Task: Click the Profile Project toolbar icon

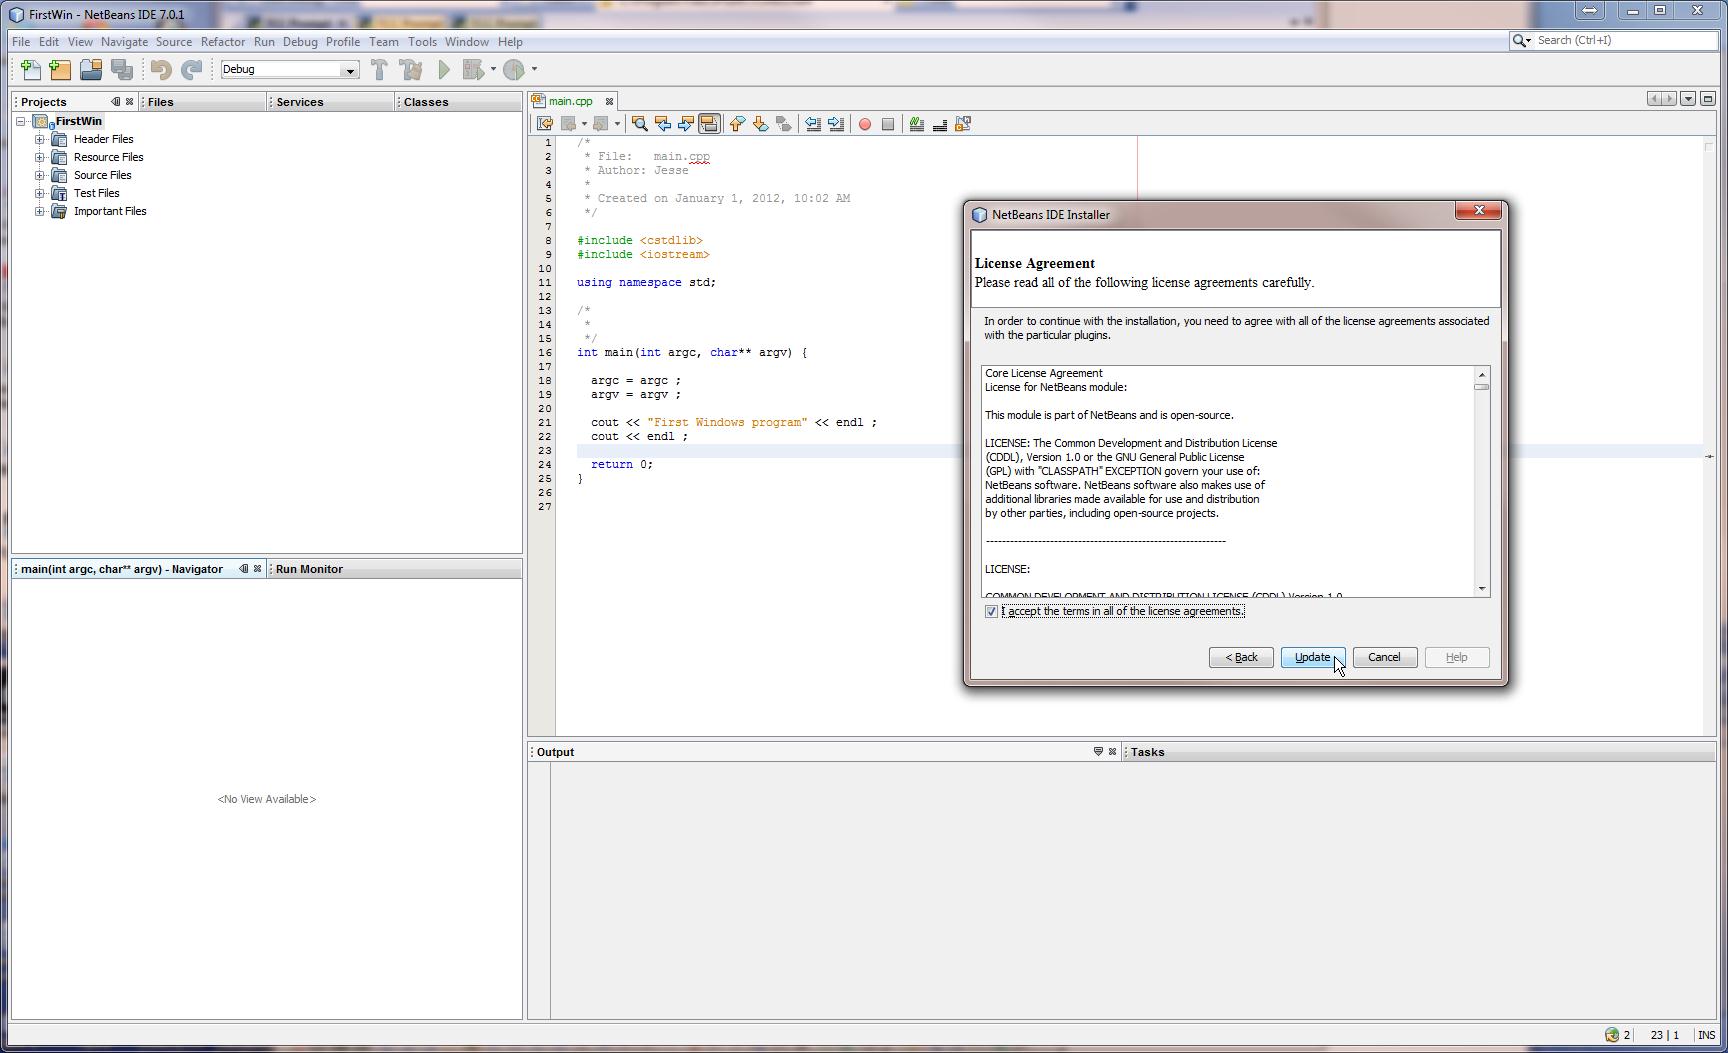Action: [514, 69]
